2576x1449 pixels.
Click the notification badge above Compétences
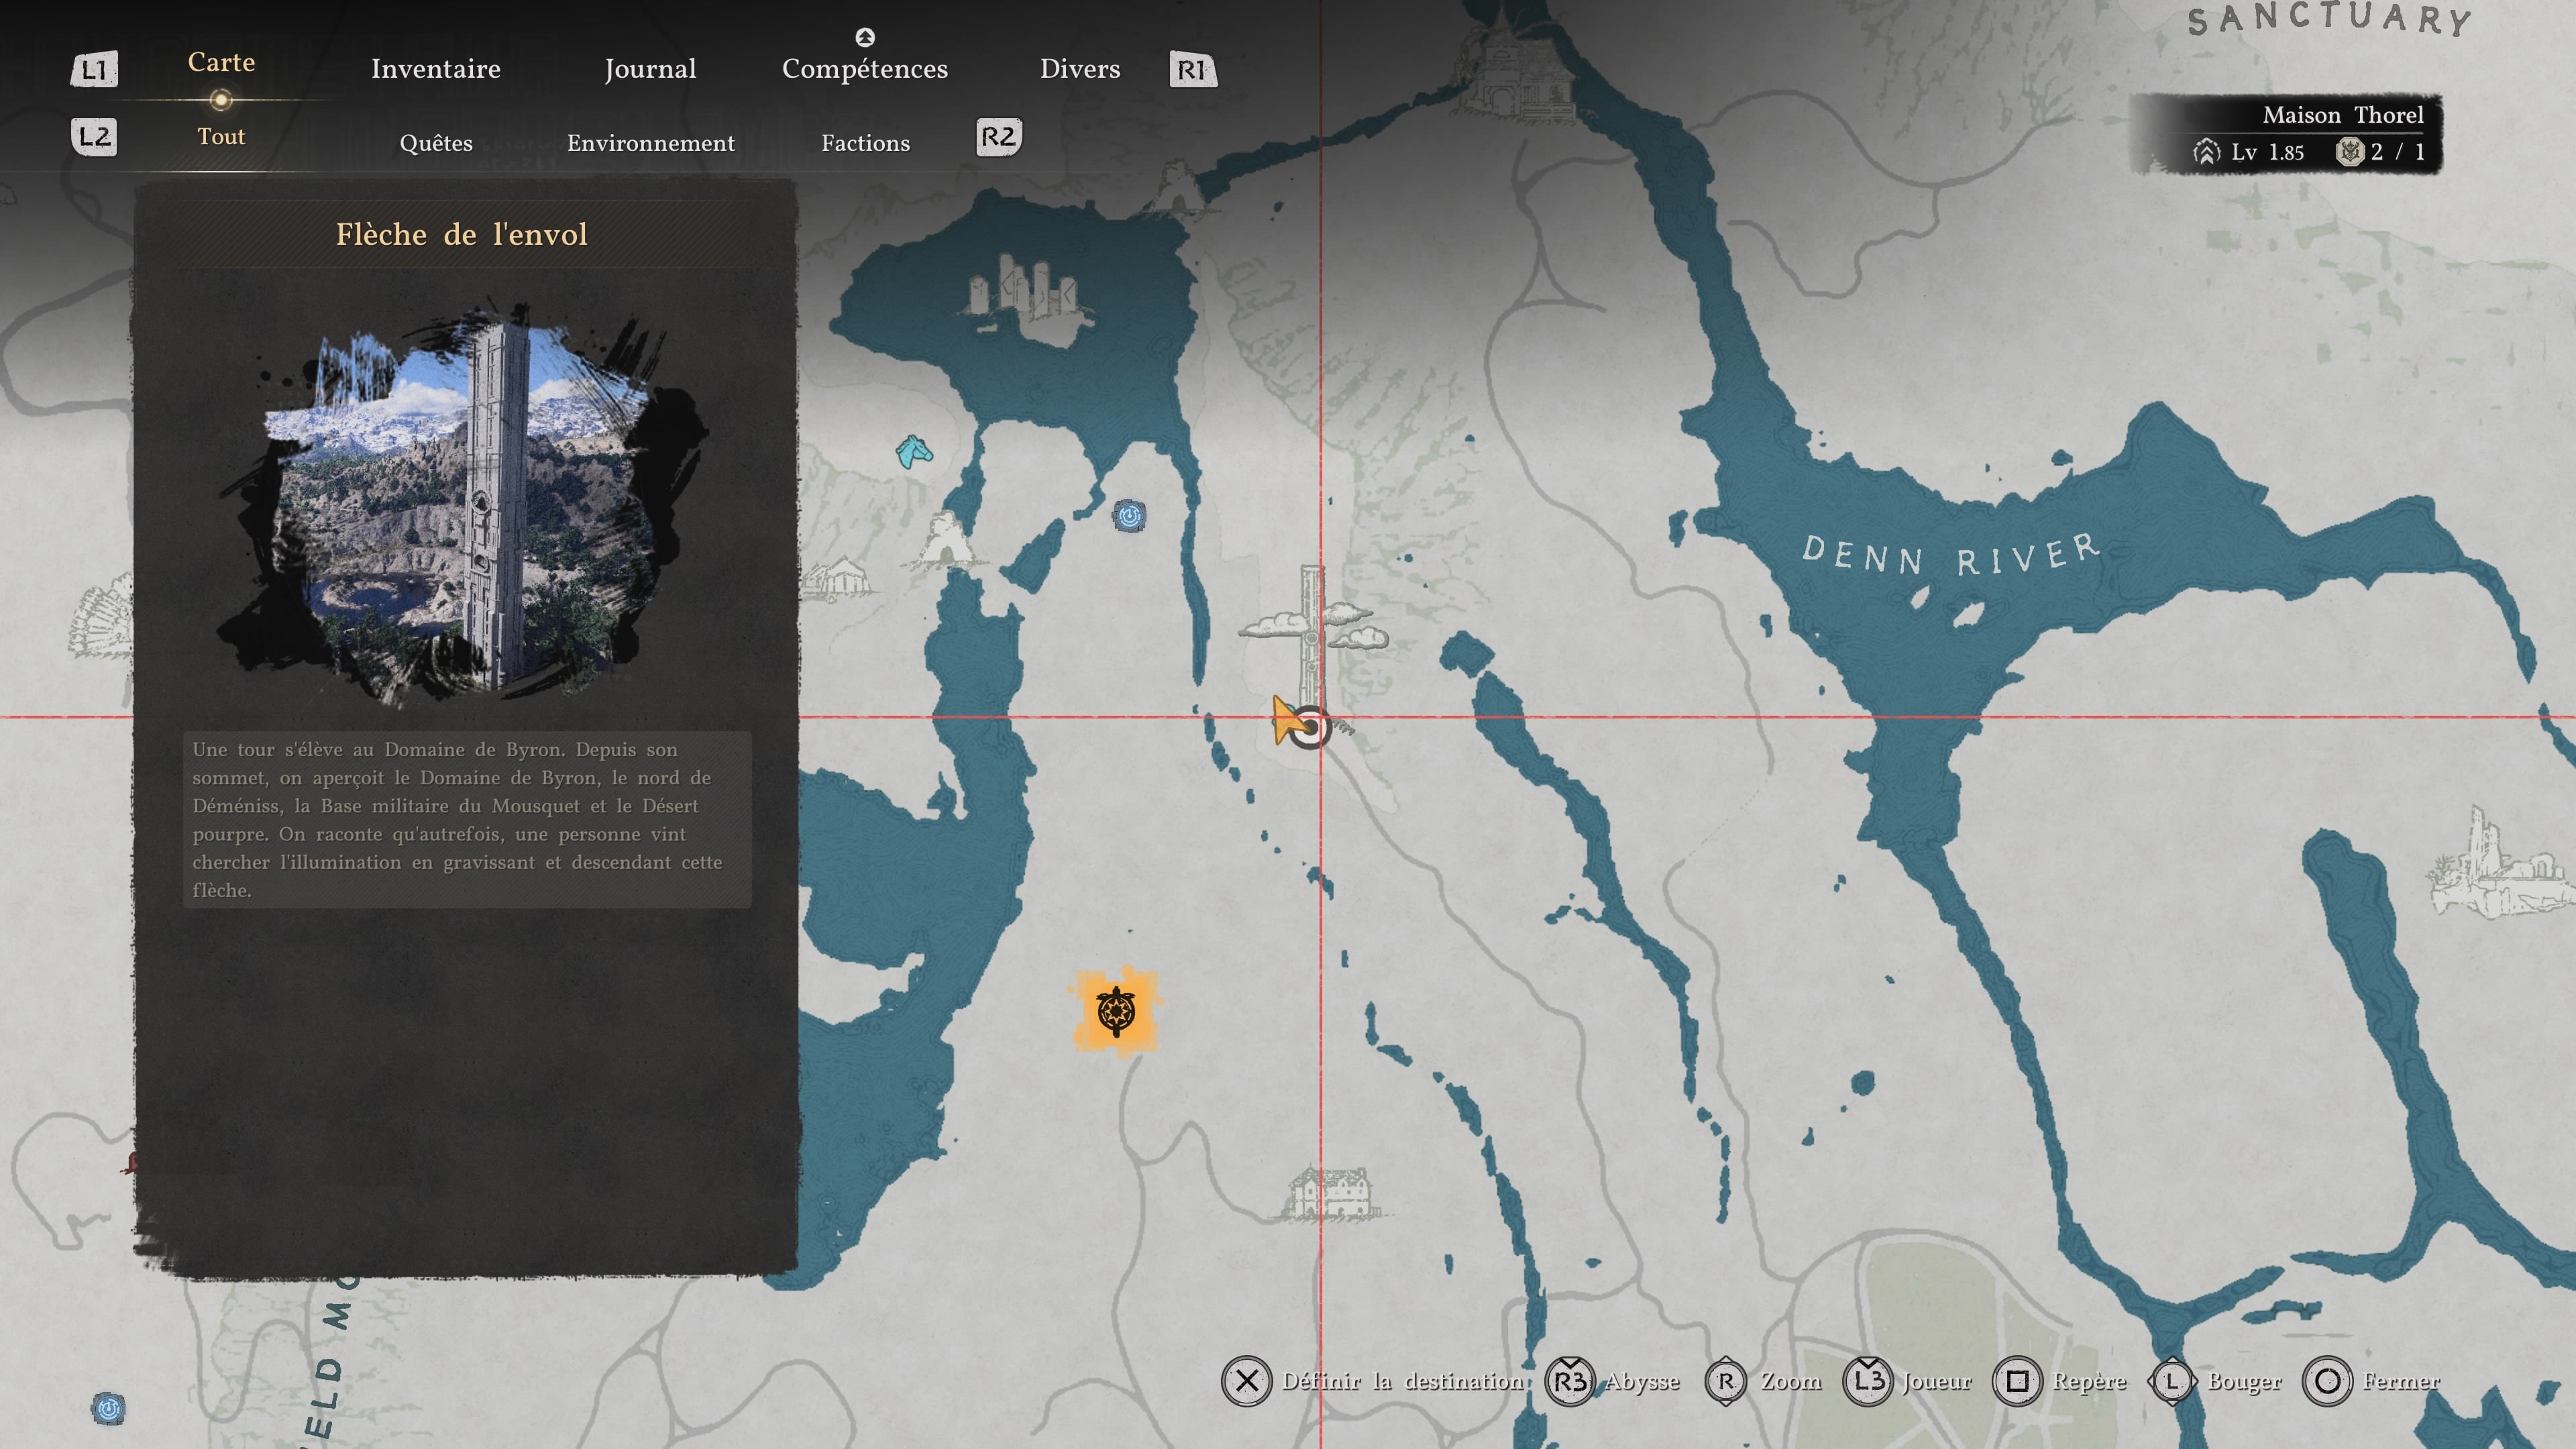pos(865,37)
